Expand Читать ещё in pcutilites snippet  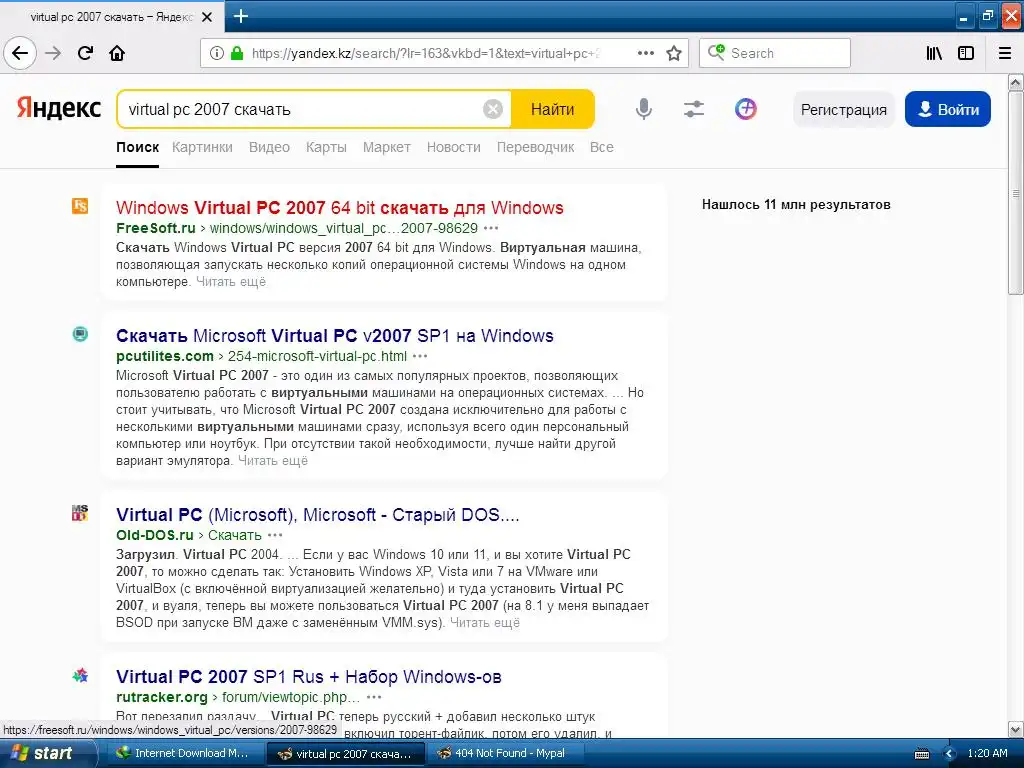pyautogui.click(x=273, y=460)
